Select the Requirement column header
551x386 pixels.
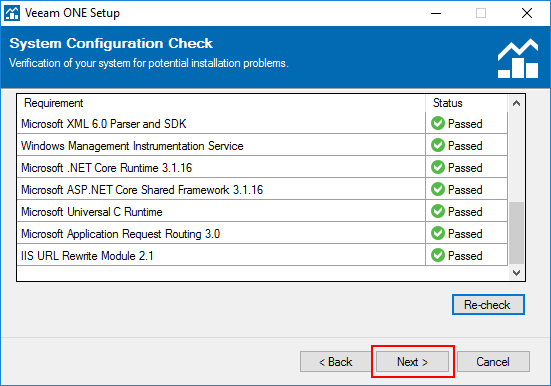221,103
